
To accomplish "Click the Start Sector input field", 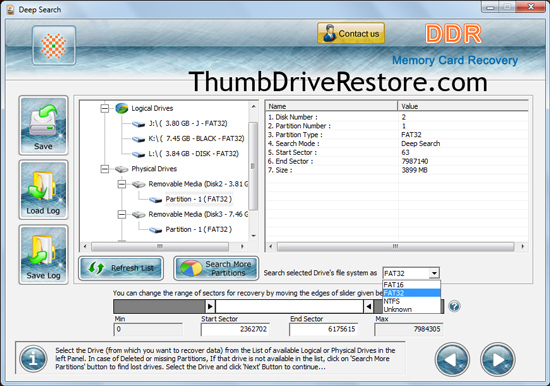I will click(235, 329).
